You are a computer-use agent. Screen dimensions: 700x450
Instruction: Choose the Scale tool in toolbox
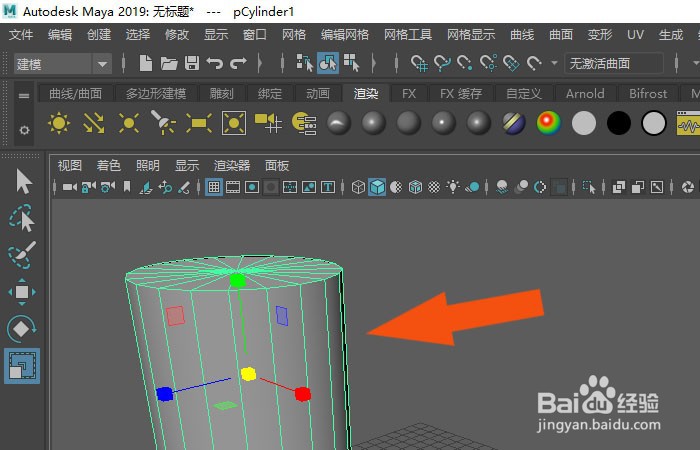coord(22,366)
